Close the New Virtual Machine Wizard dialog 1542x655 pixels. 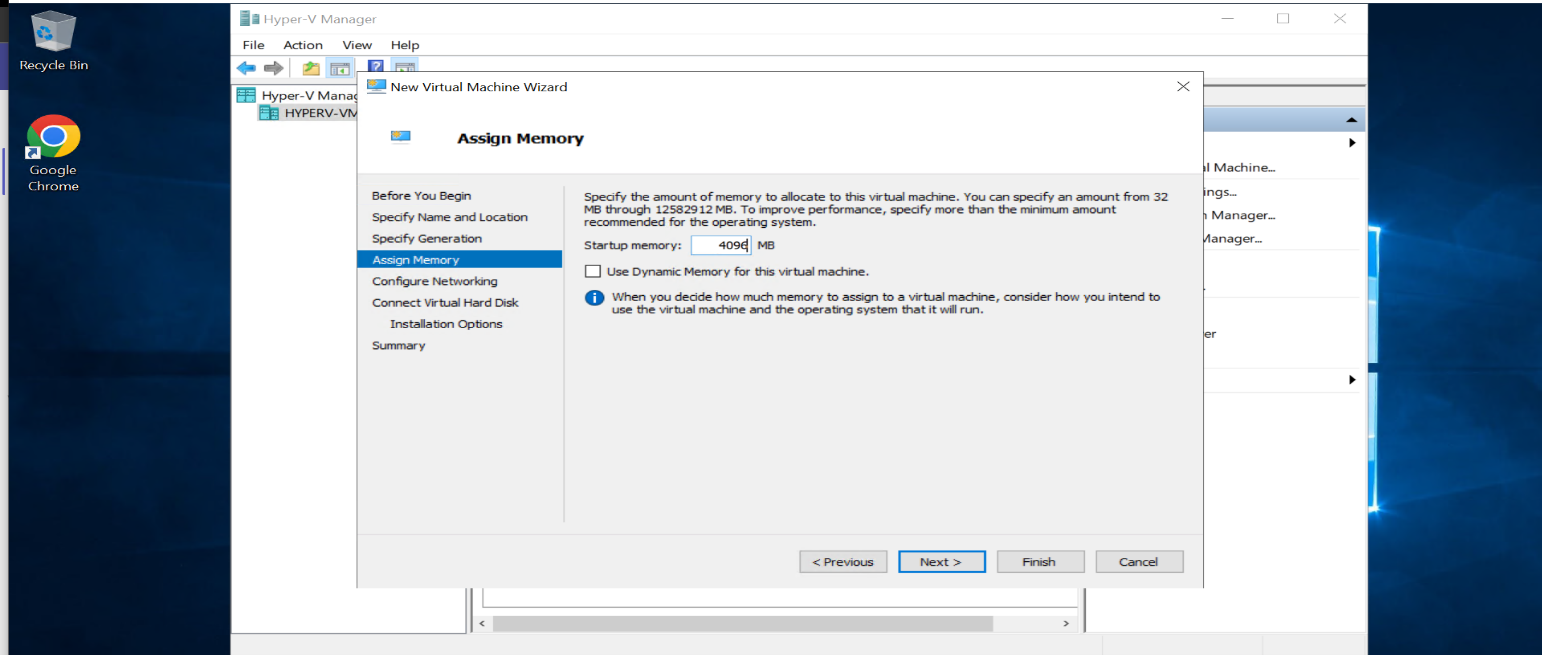click(x=1183, y=86)
